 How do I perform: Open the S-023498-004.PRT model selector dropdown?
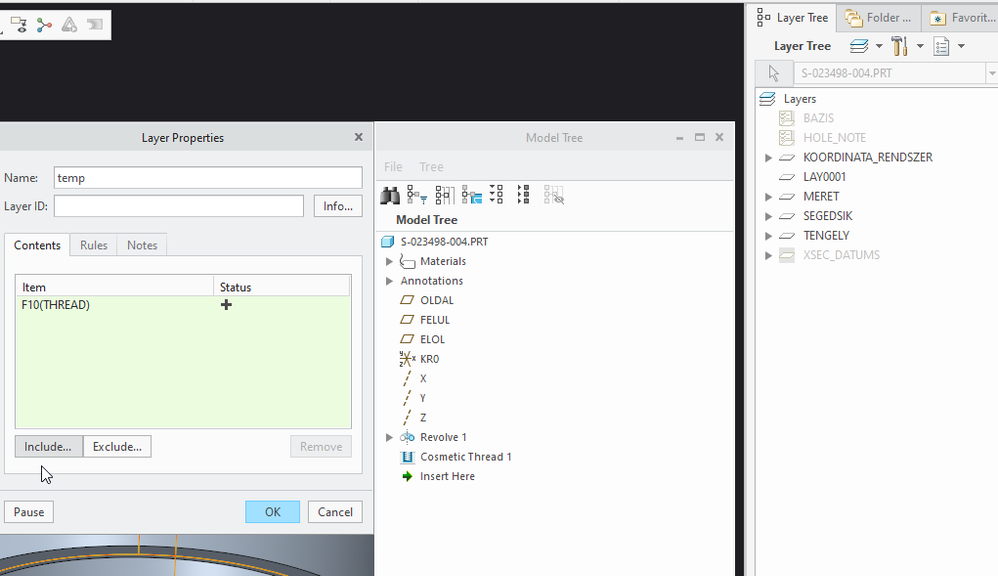click(992, 73)
